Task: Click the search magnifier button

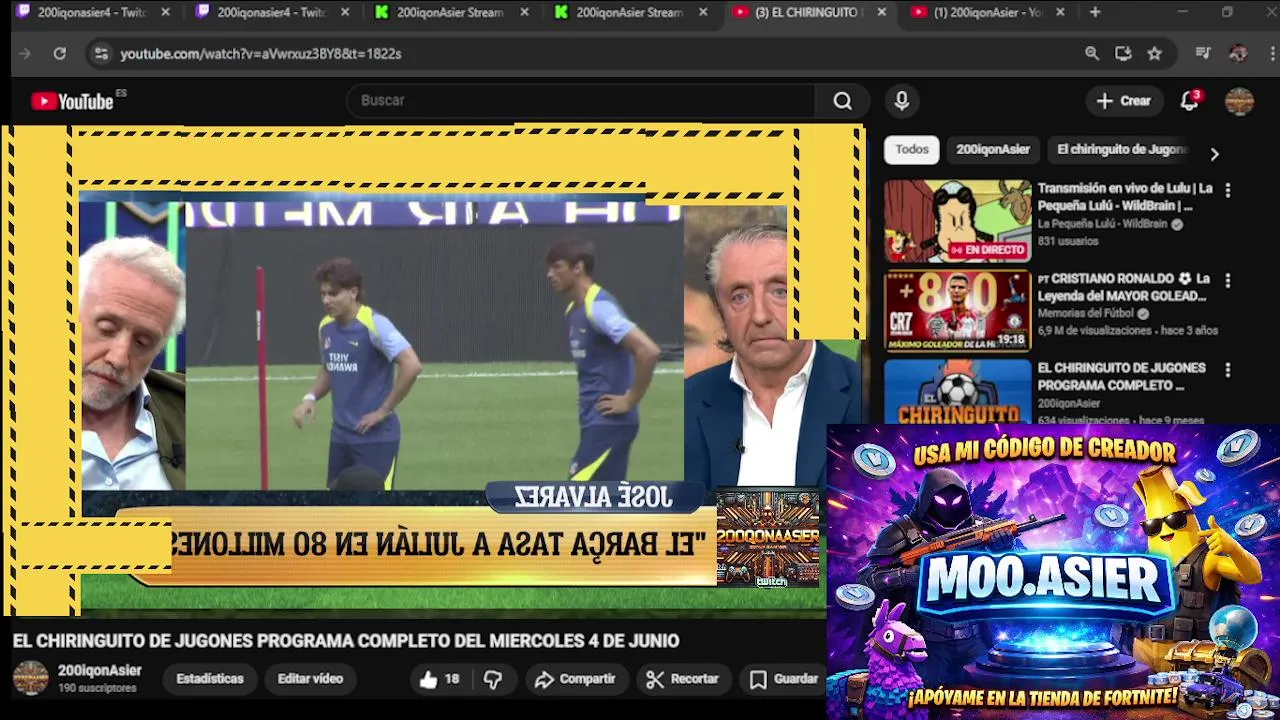Action: [x=843, y=101]
